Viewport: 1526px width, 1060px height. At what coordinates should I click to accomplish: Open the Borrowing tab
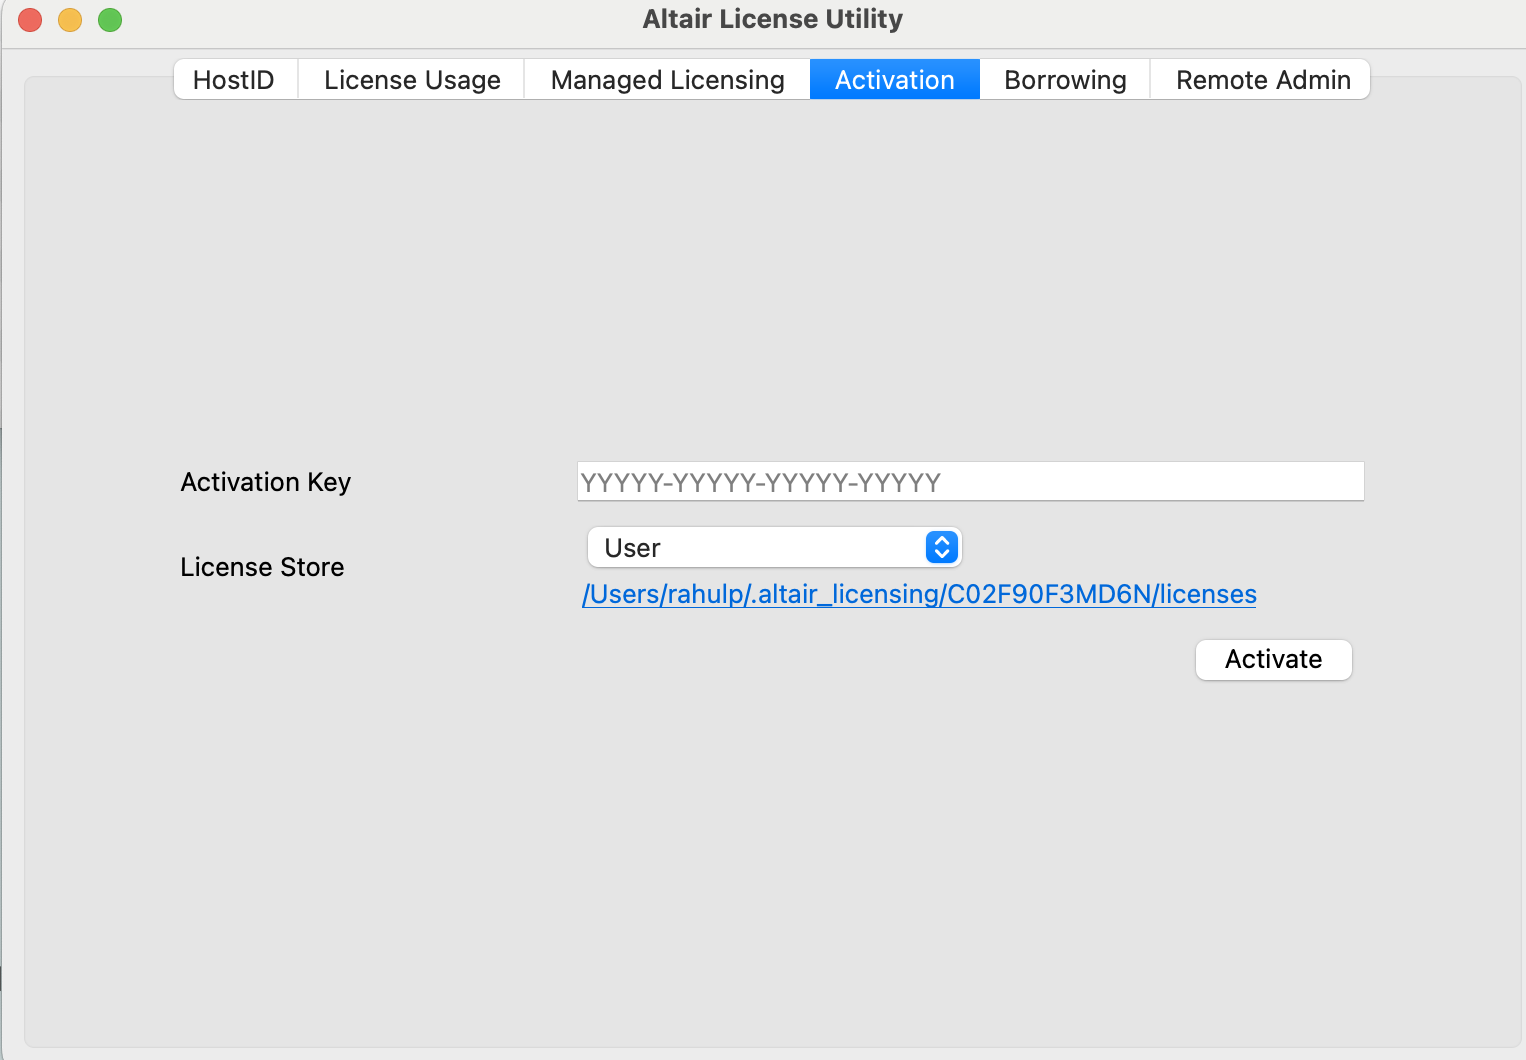[1064, 79]
